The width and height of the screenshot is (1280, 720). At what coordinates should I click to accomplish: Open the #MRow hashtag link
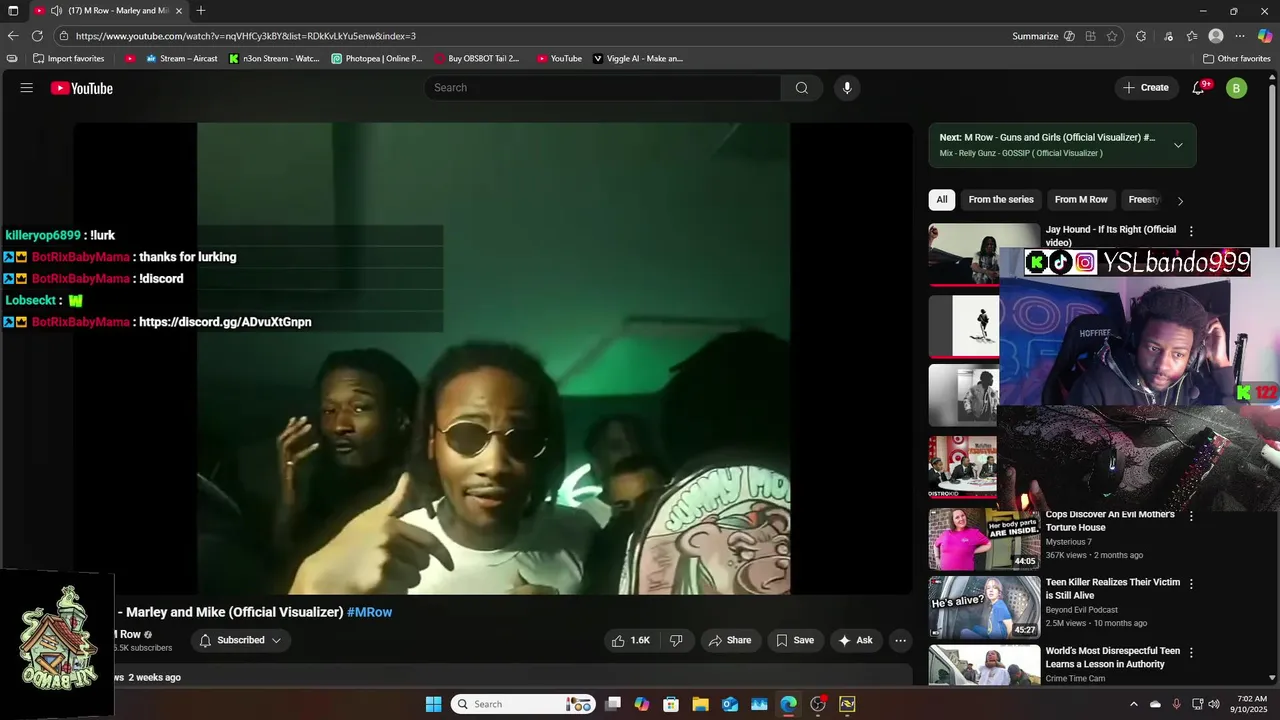coord(369,612)
